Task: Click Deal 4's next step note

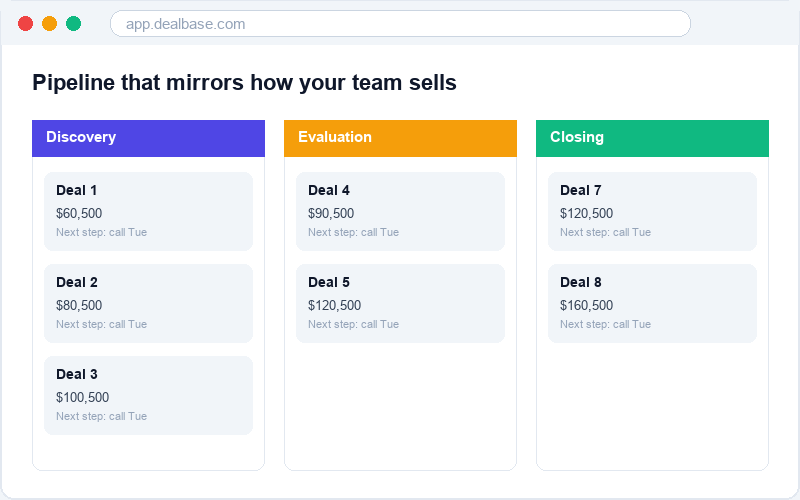Action: click(354, 232)
